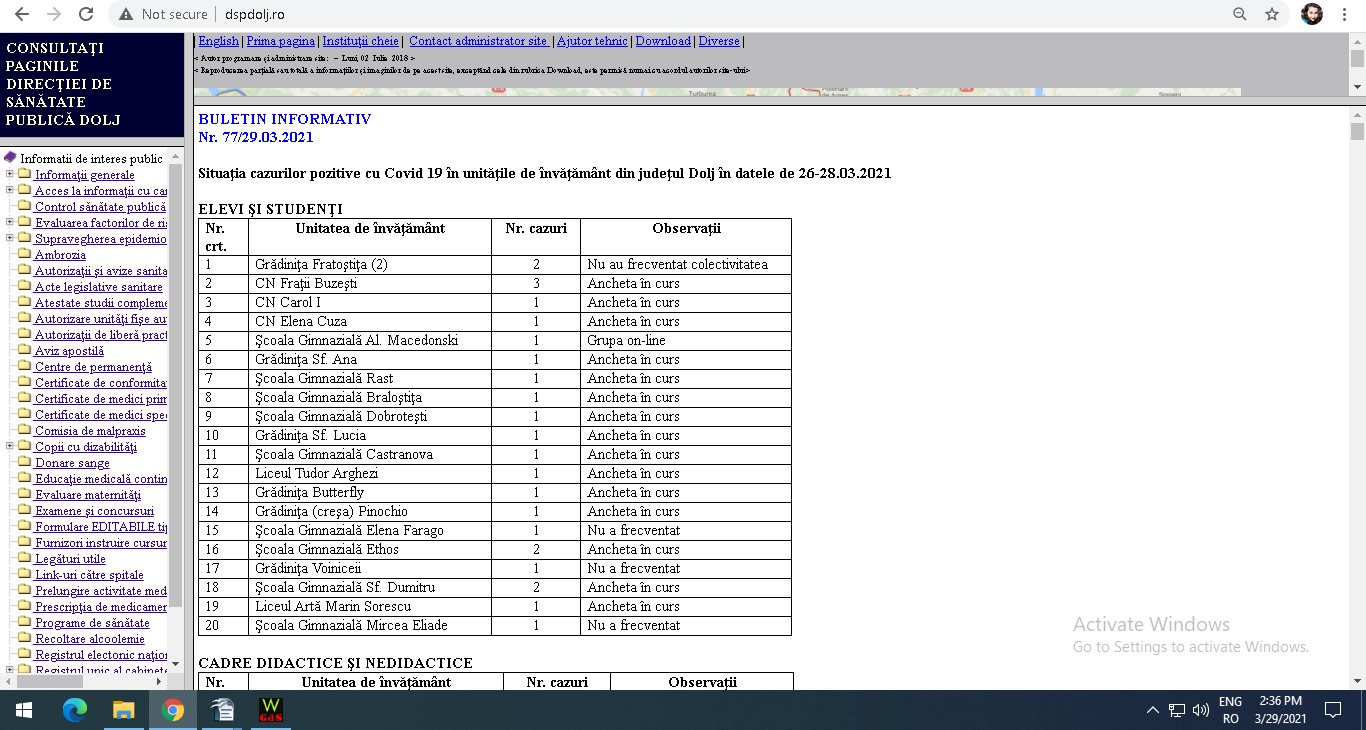Click the top header frame scrollbar's down arrow
Screen dimensions: 1366x730
click(x=1357, y=88)
